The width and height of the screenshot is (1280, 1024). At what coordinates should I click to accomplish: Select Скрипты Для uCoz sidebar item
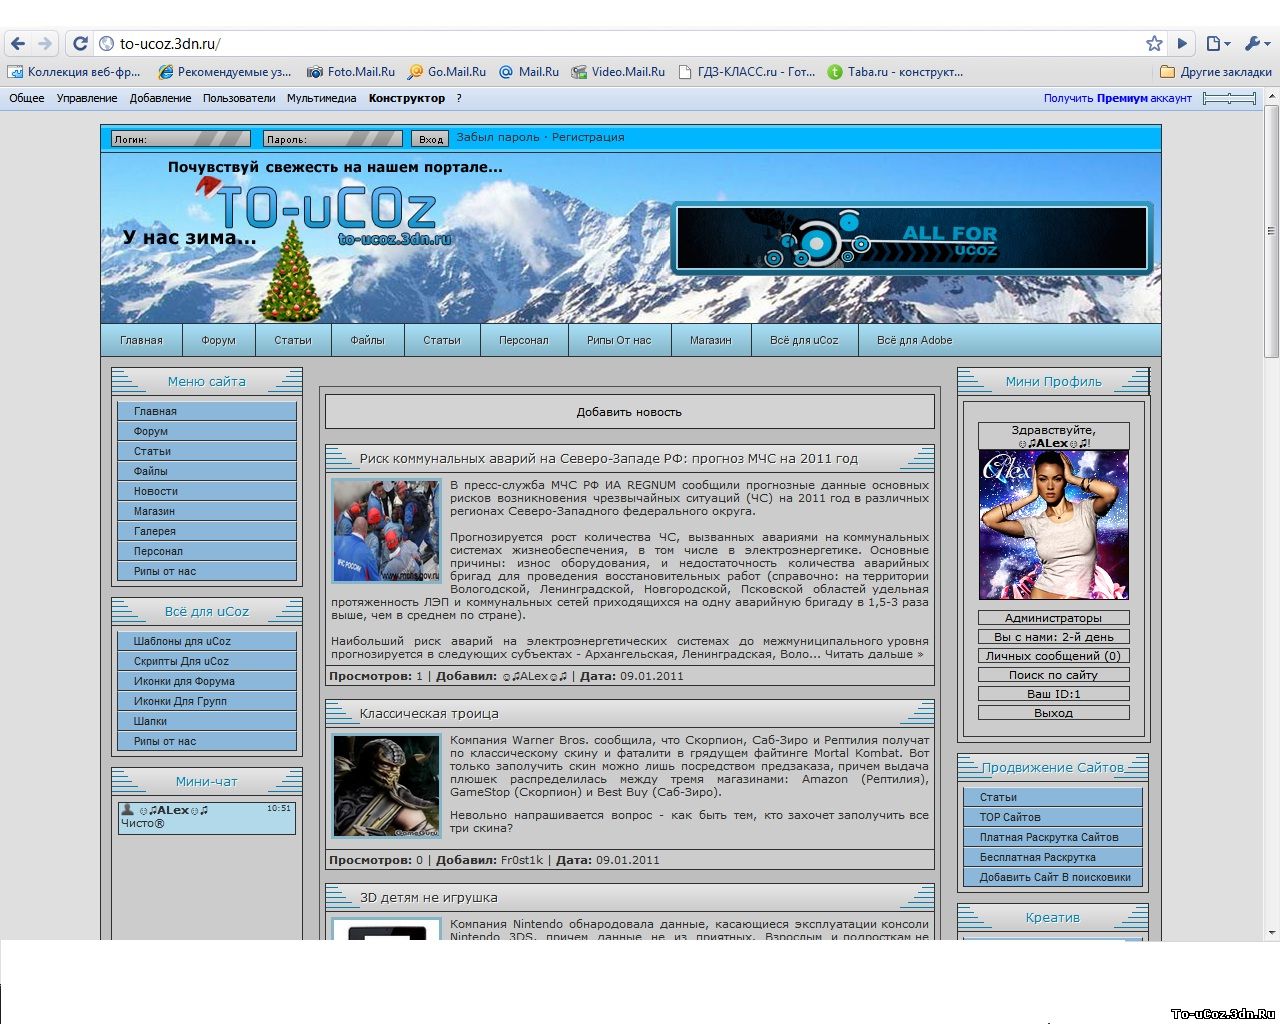207,661
